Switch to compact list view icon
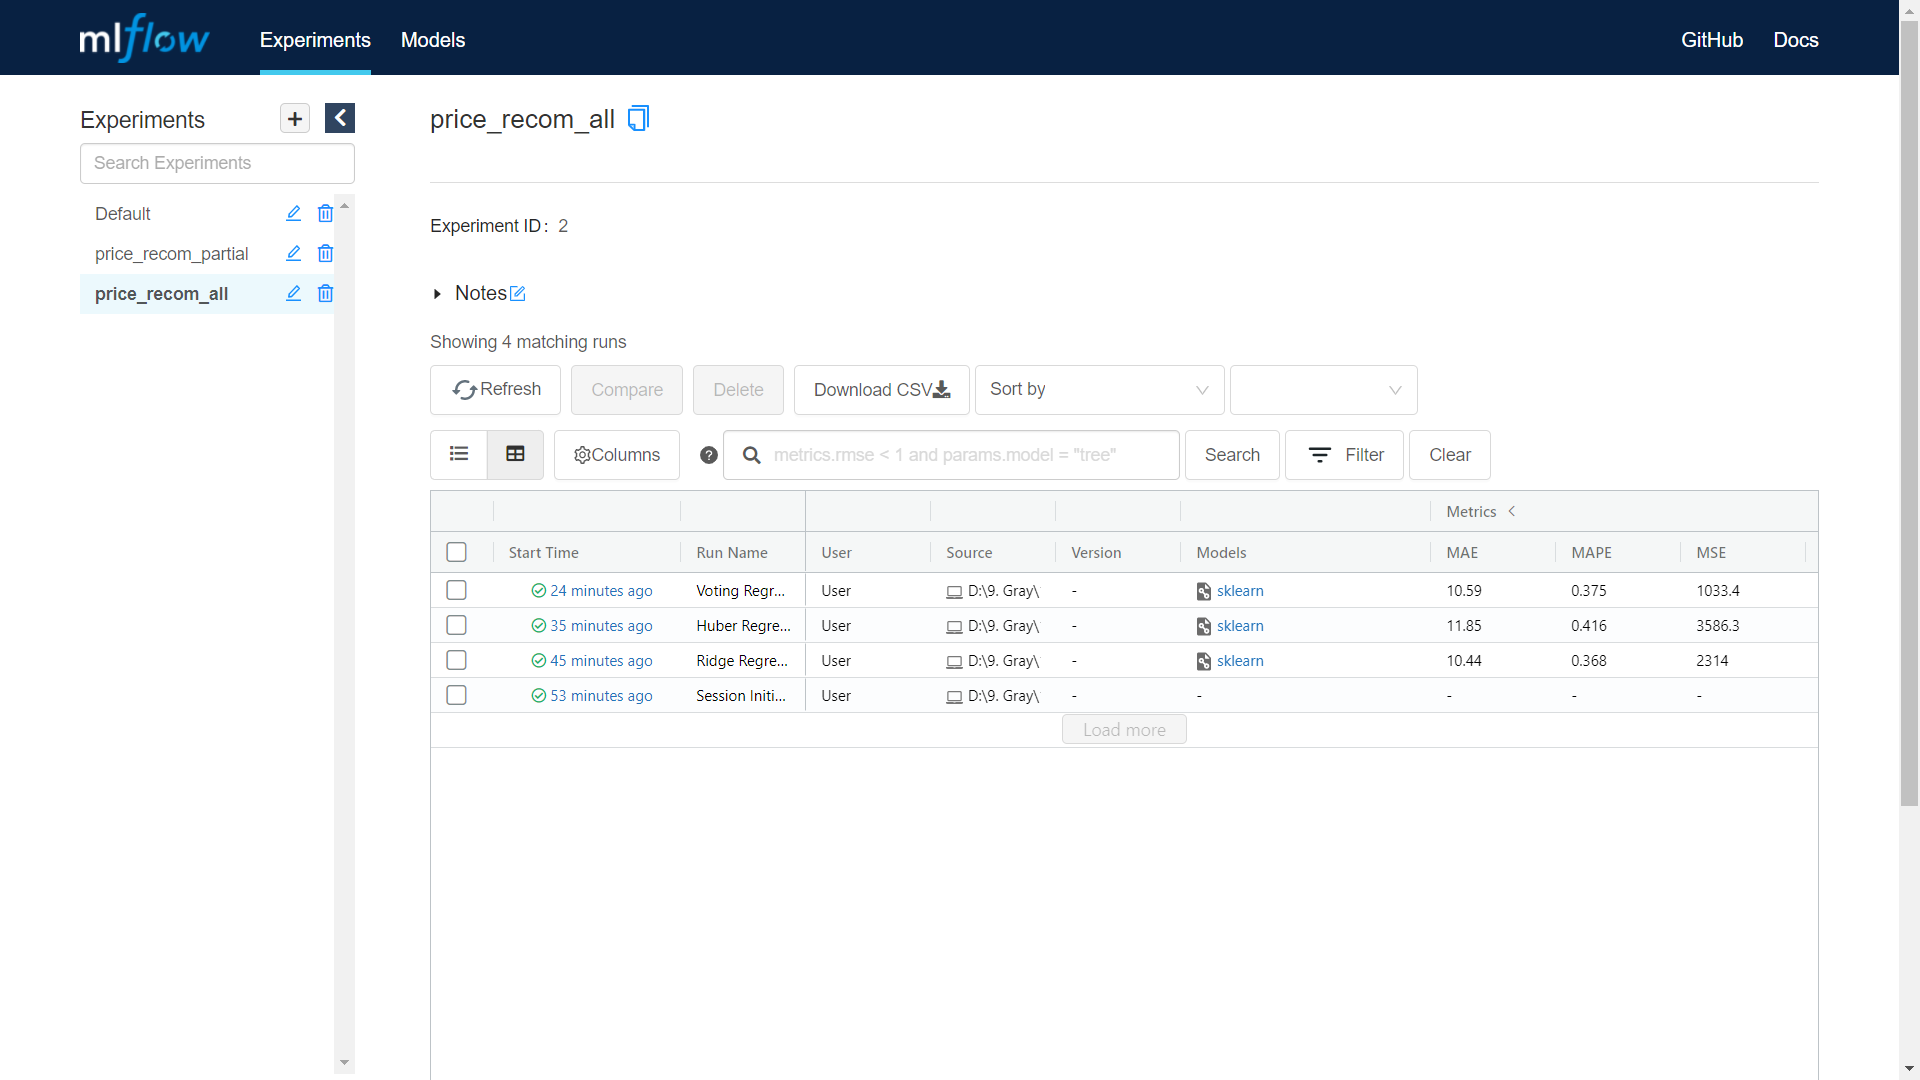The image size is (1920, 1080). click(459, 455)
